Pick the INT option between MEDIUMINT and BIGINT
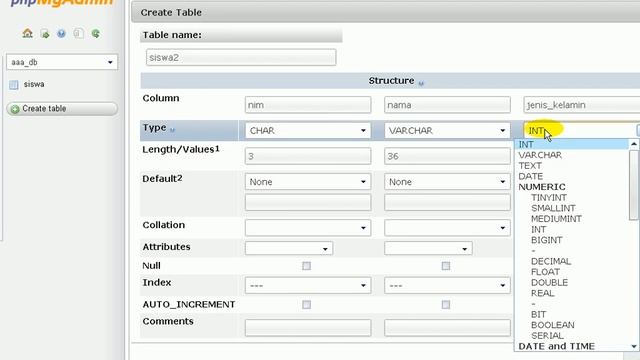This screenshot has width=640, height=360. coord(538,229)
